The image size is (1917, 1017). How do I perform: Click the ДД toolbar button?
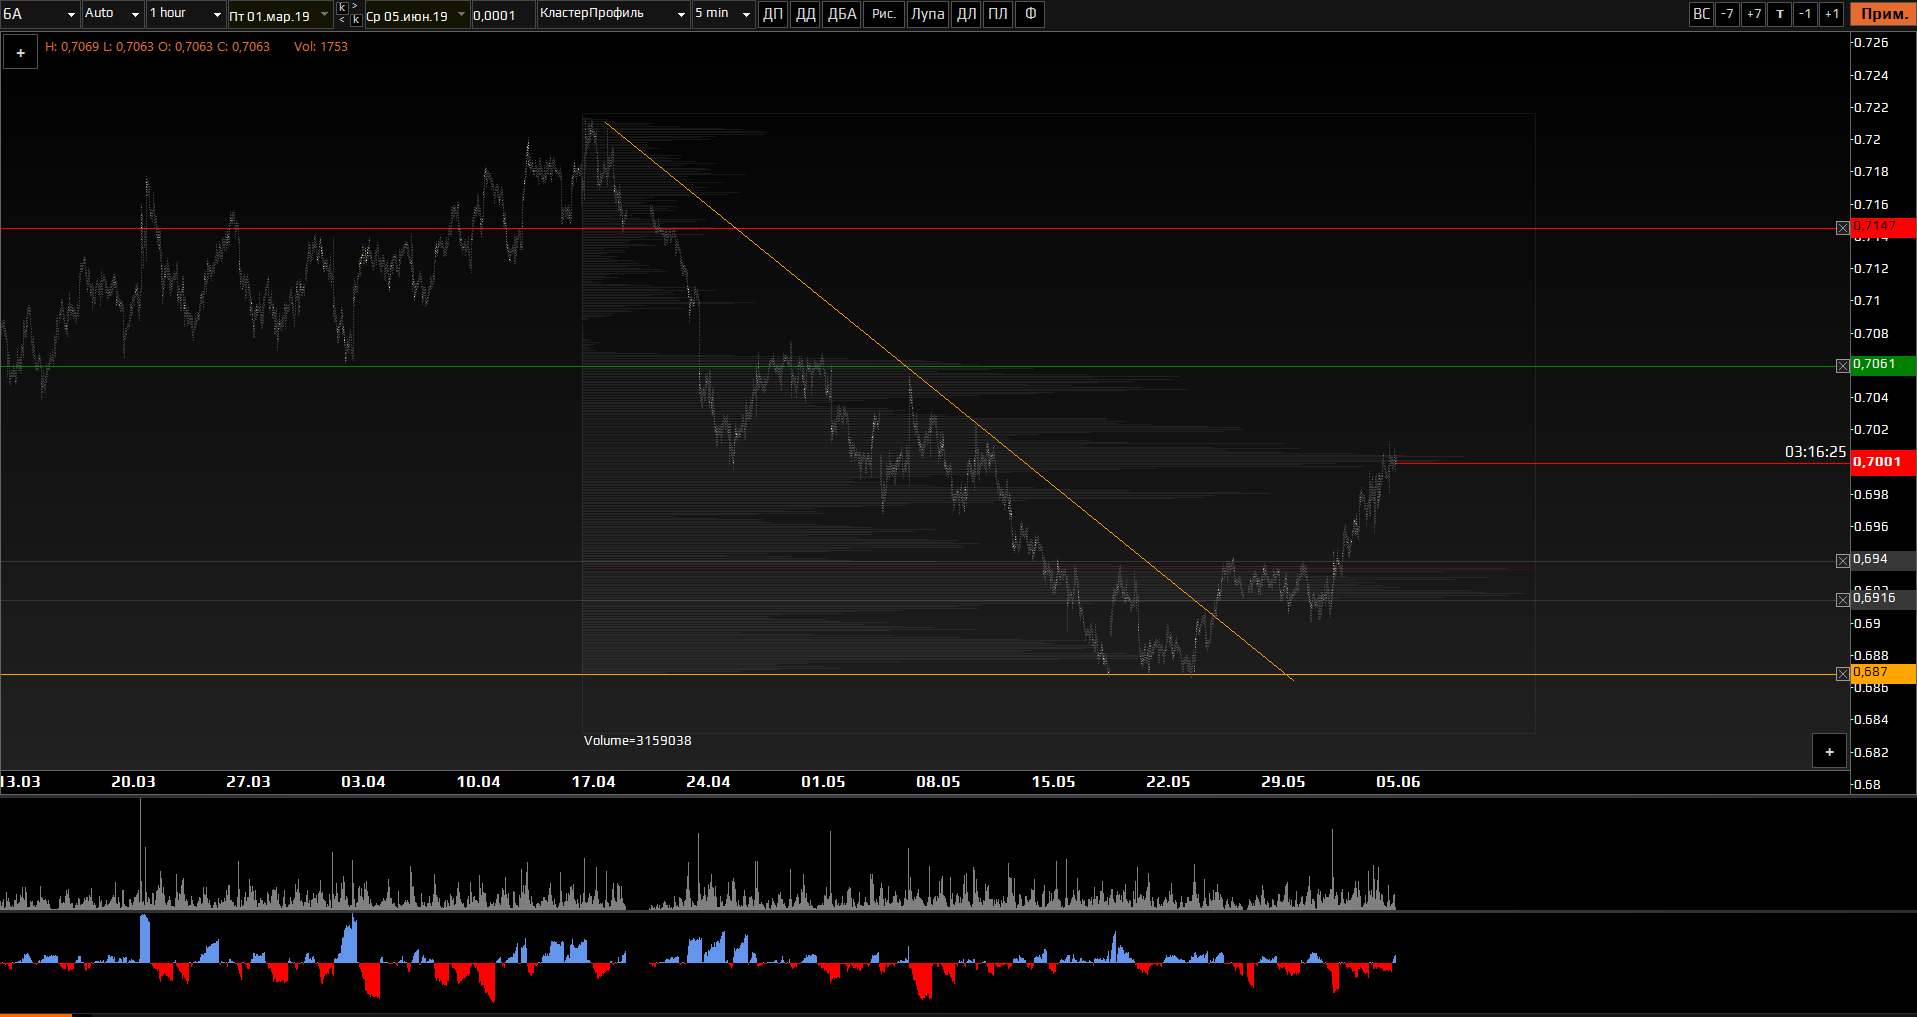tap(805, 14)
